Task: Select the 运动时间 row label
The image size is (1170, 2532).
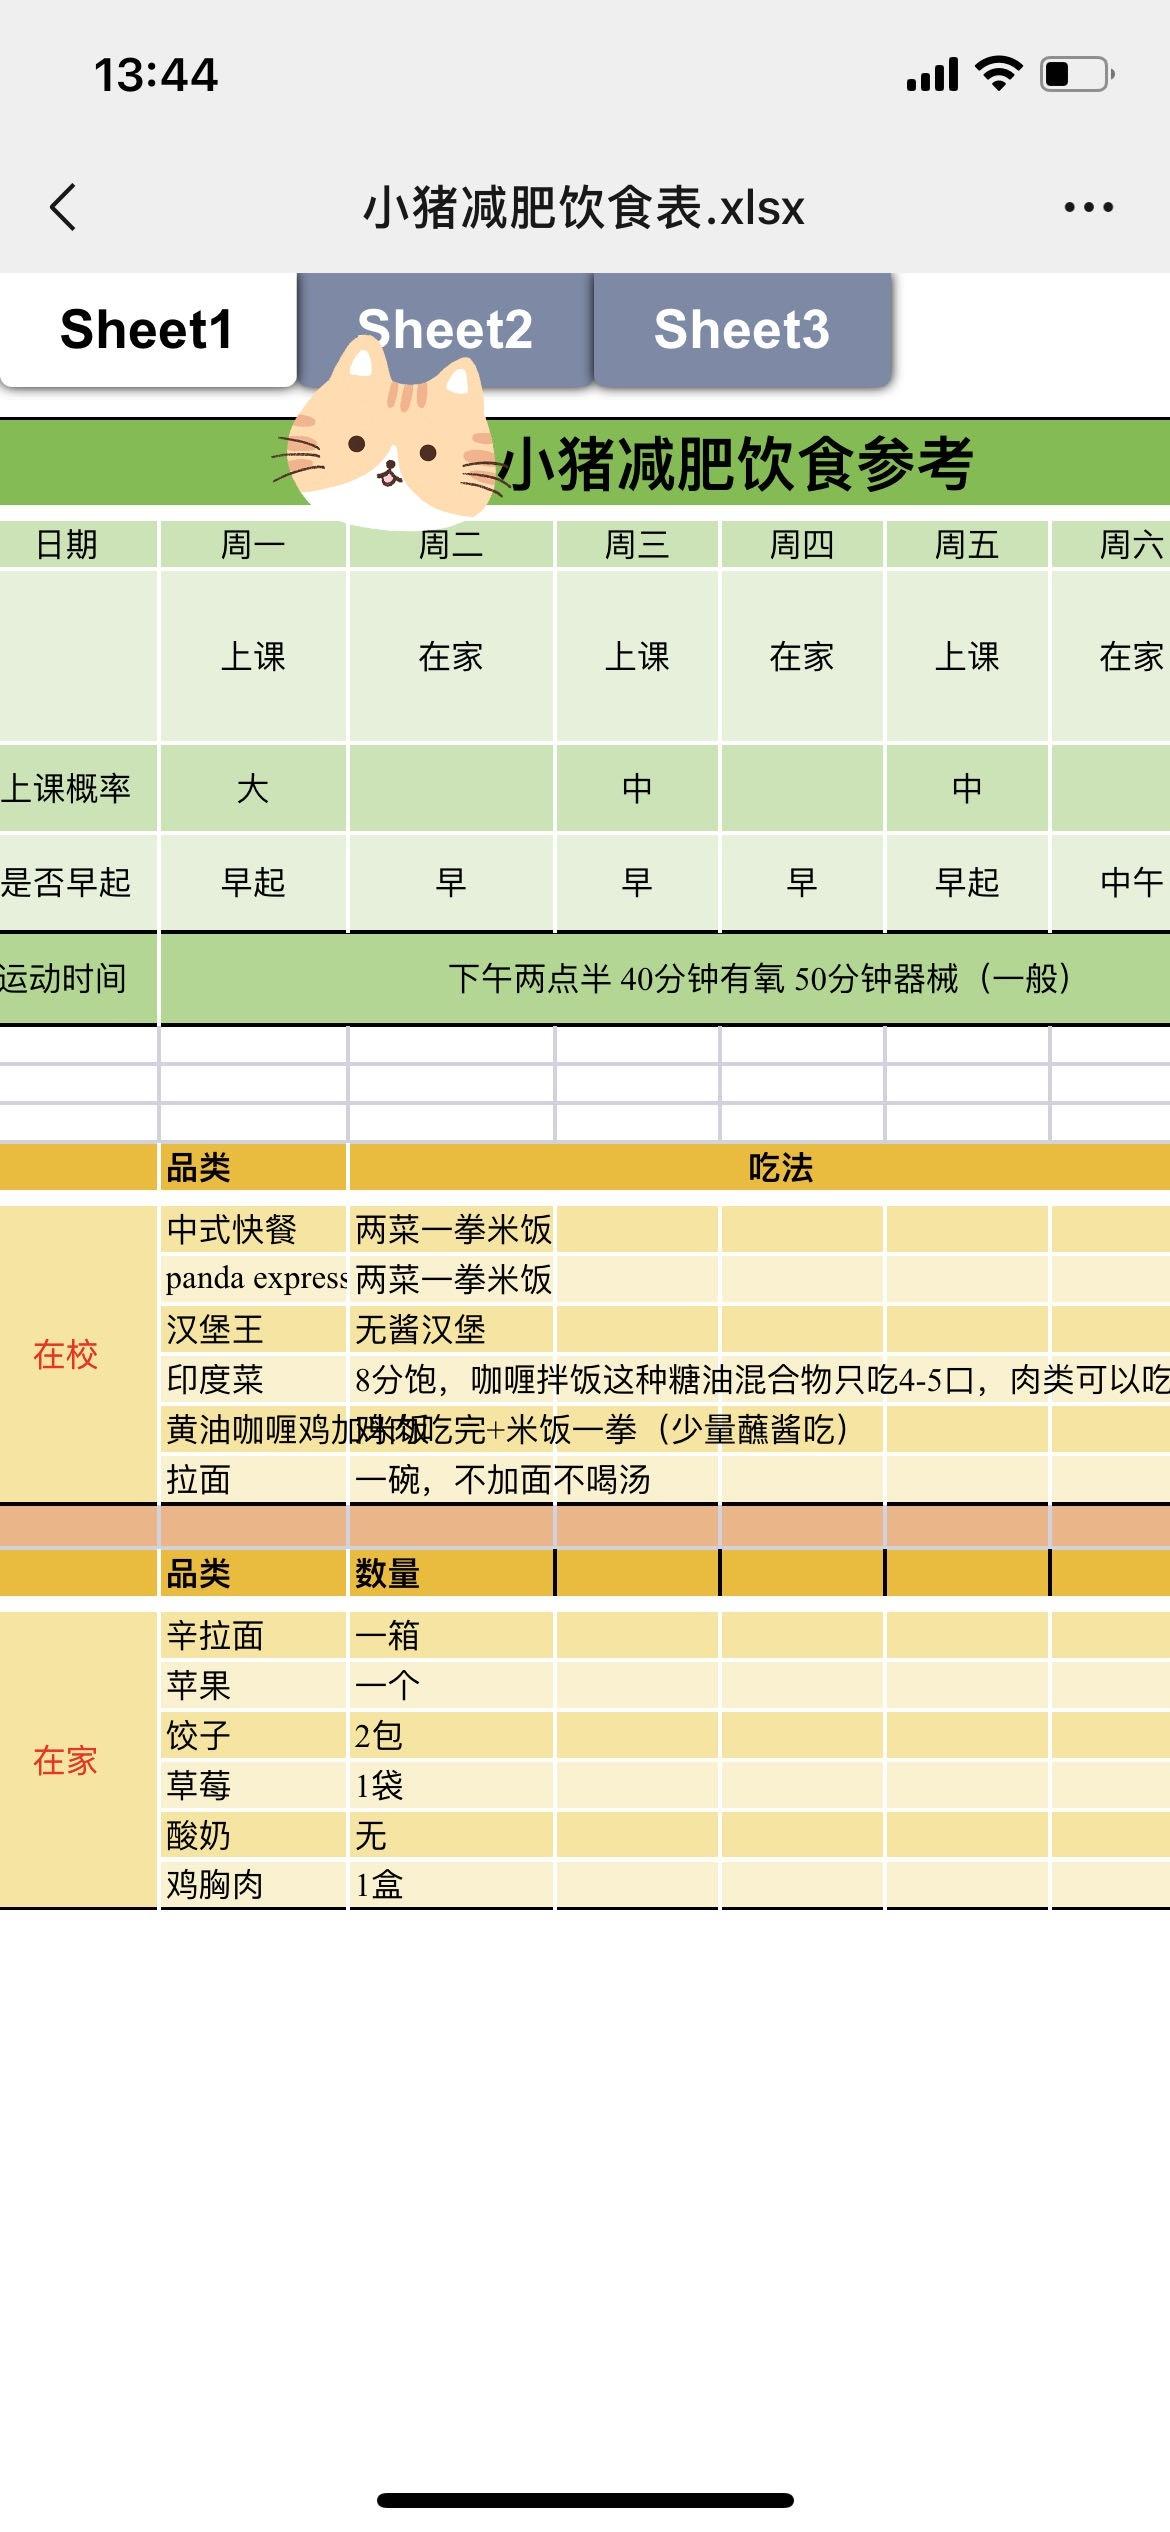Action: (78, 978)
